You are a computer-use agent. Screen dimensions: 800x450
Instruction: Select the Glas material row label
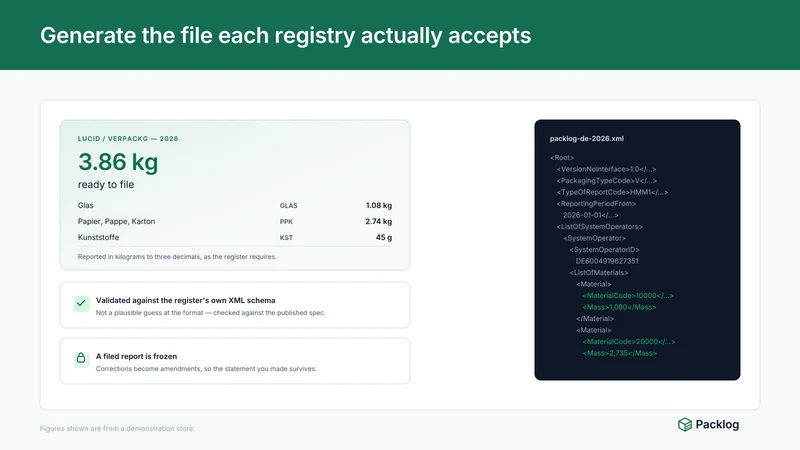pos(86,205)
